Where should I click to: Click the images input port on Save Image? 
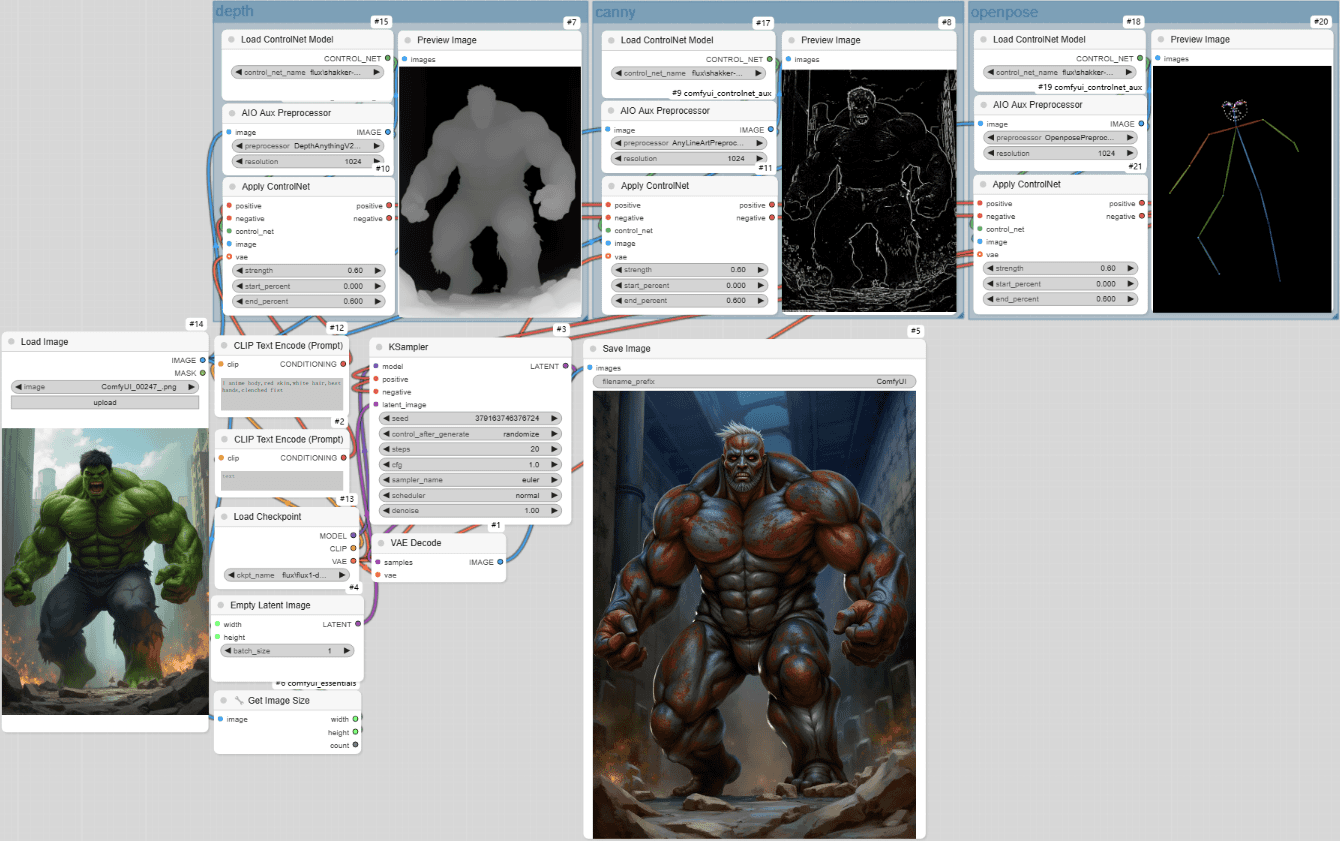(590, 368)
